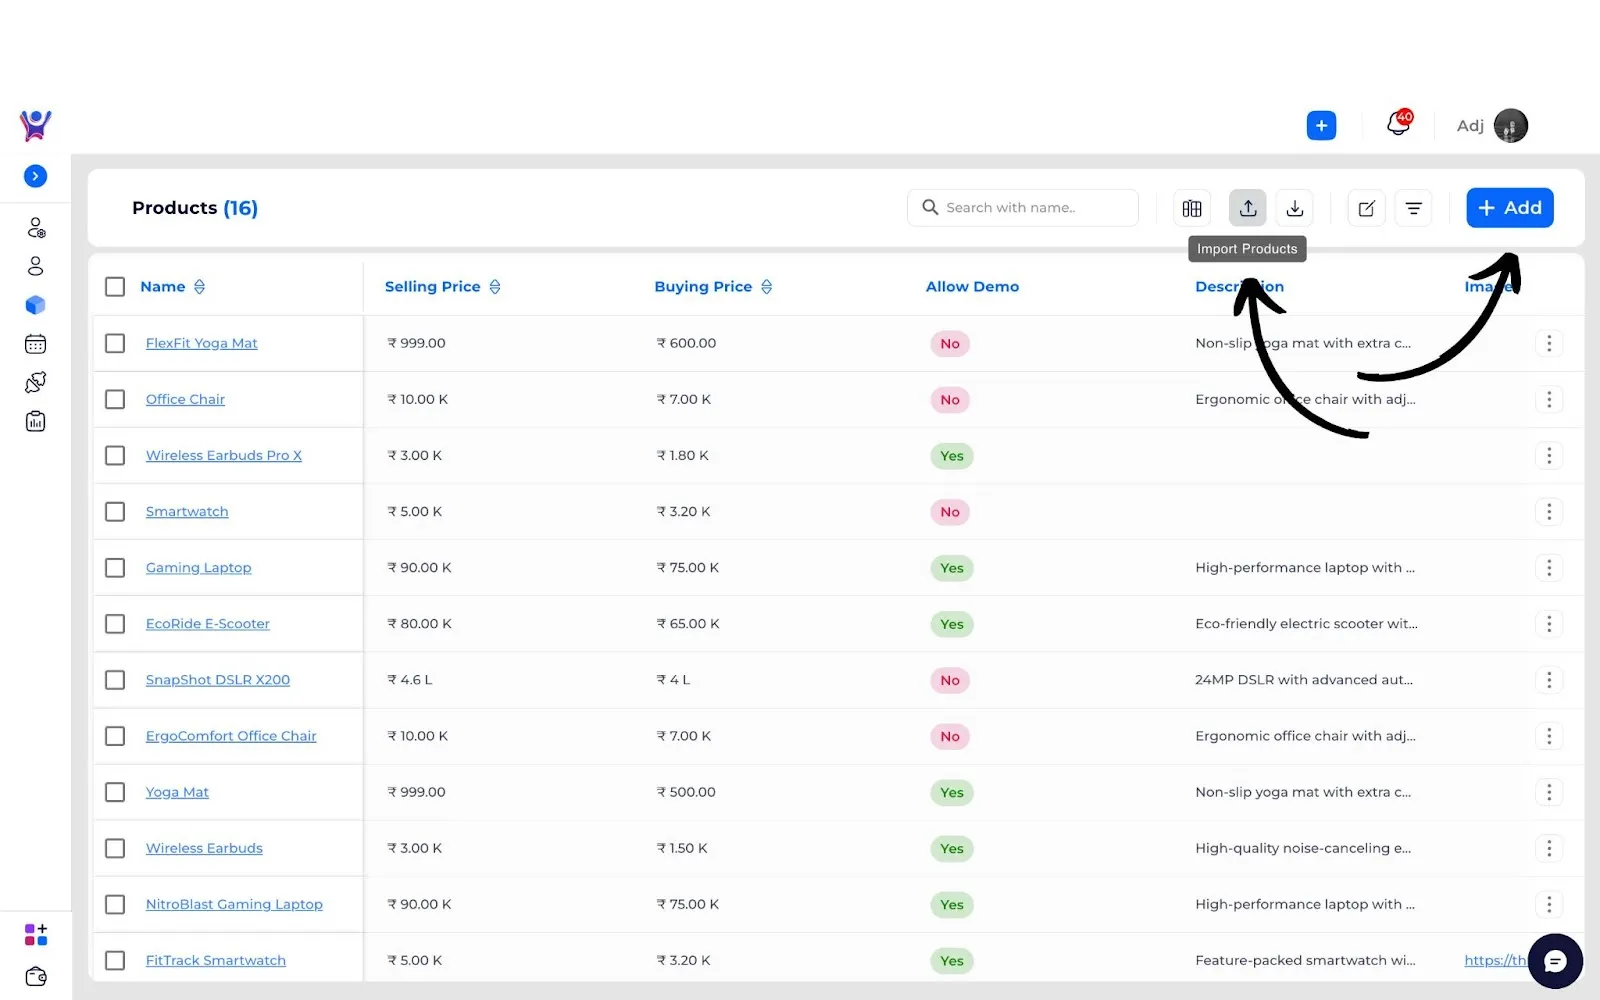Select the Office Chair row checkbox
1600x1000 pixels.
(x=115, y=399)
